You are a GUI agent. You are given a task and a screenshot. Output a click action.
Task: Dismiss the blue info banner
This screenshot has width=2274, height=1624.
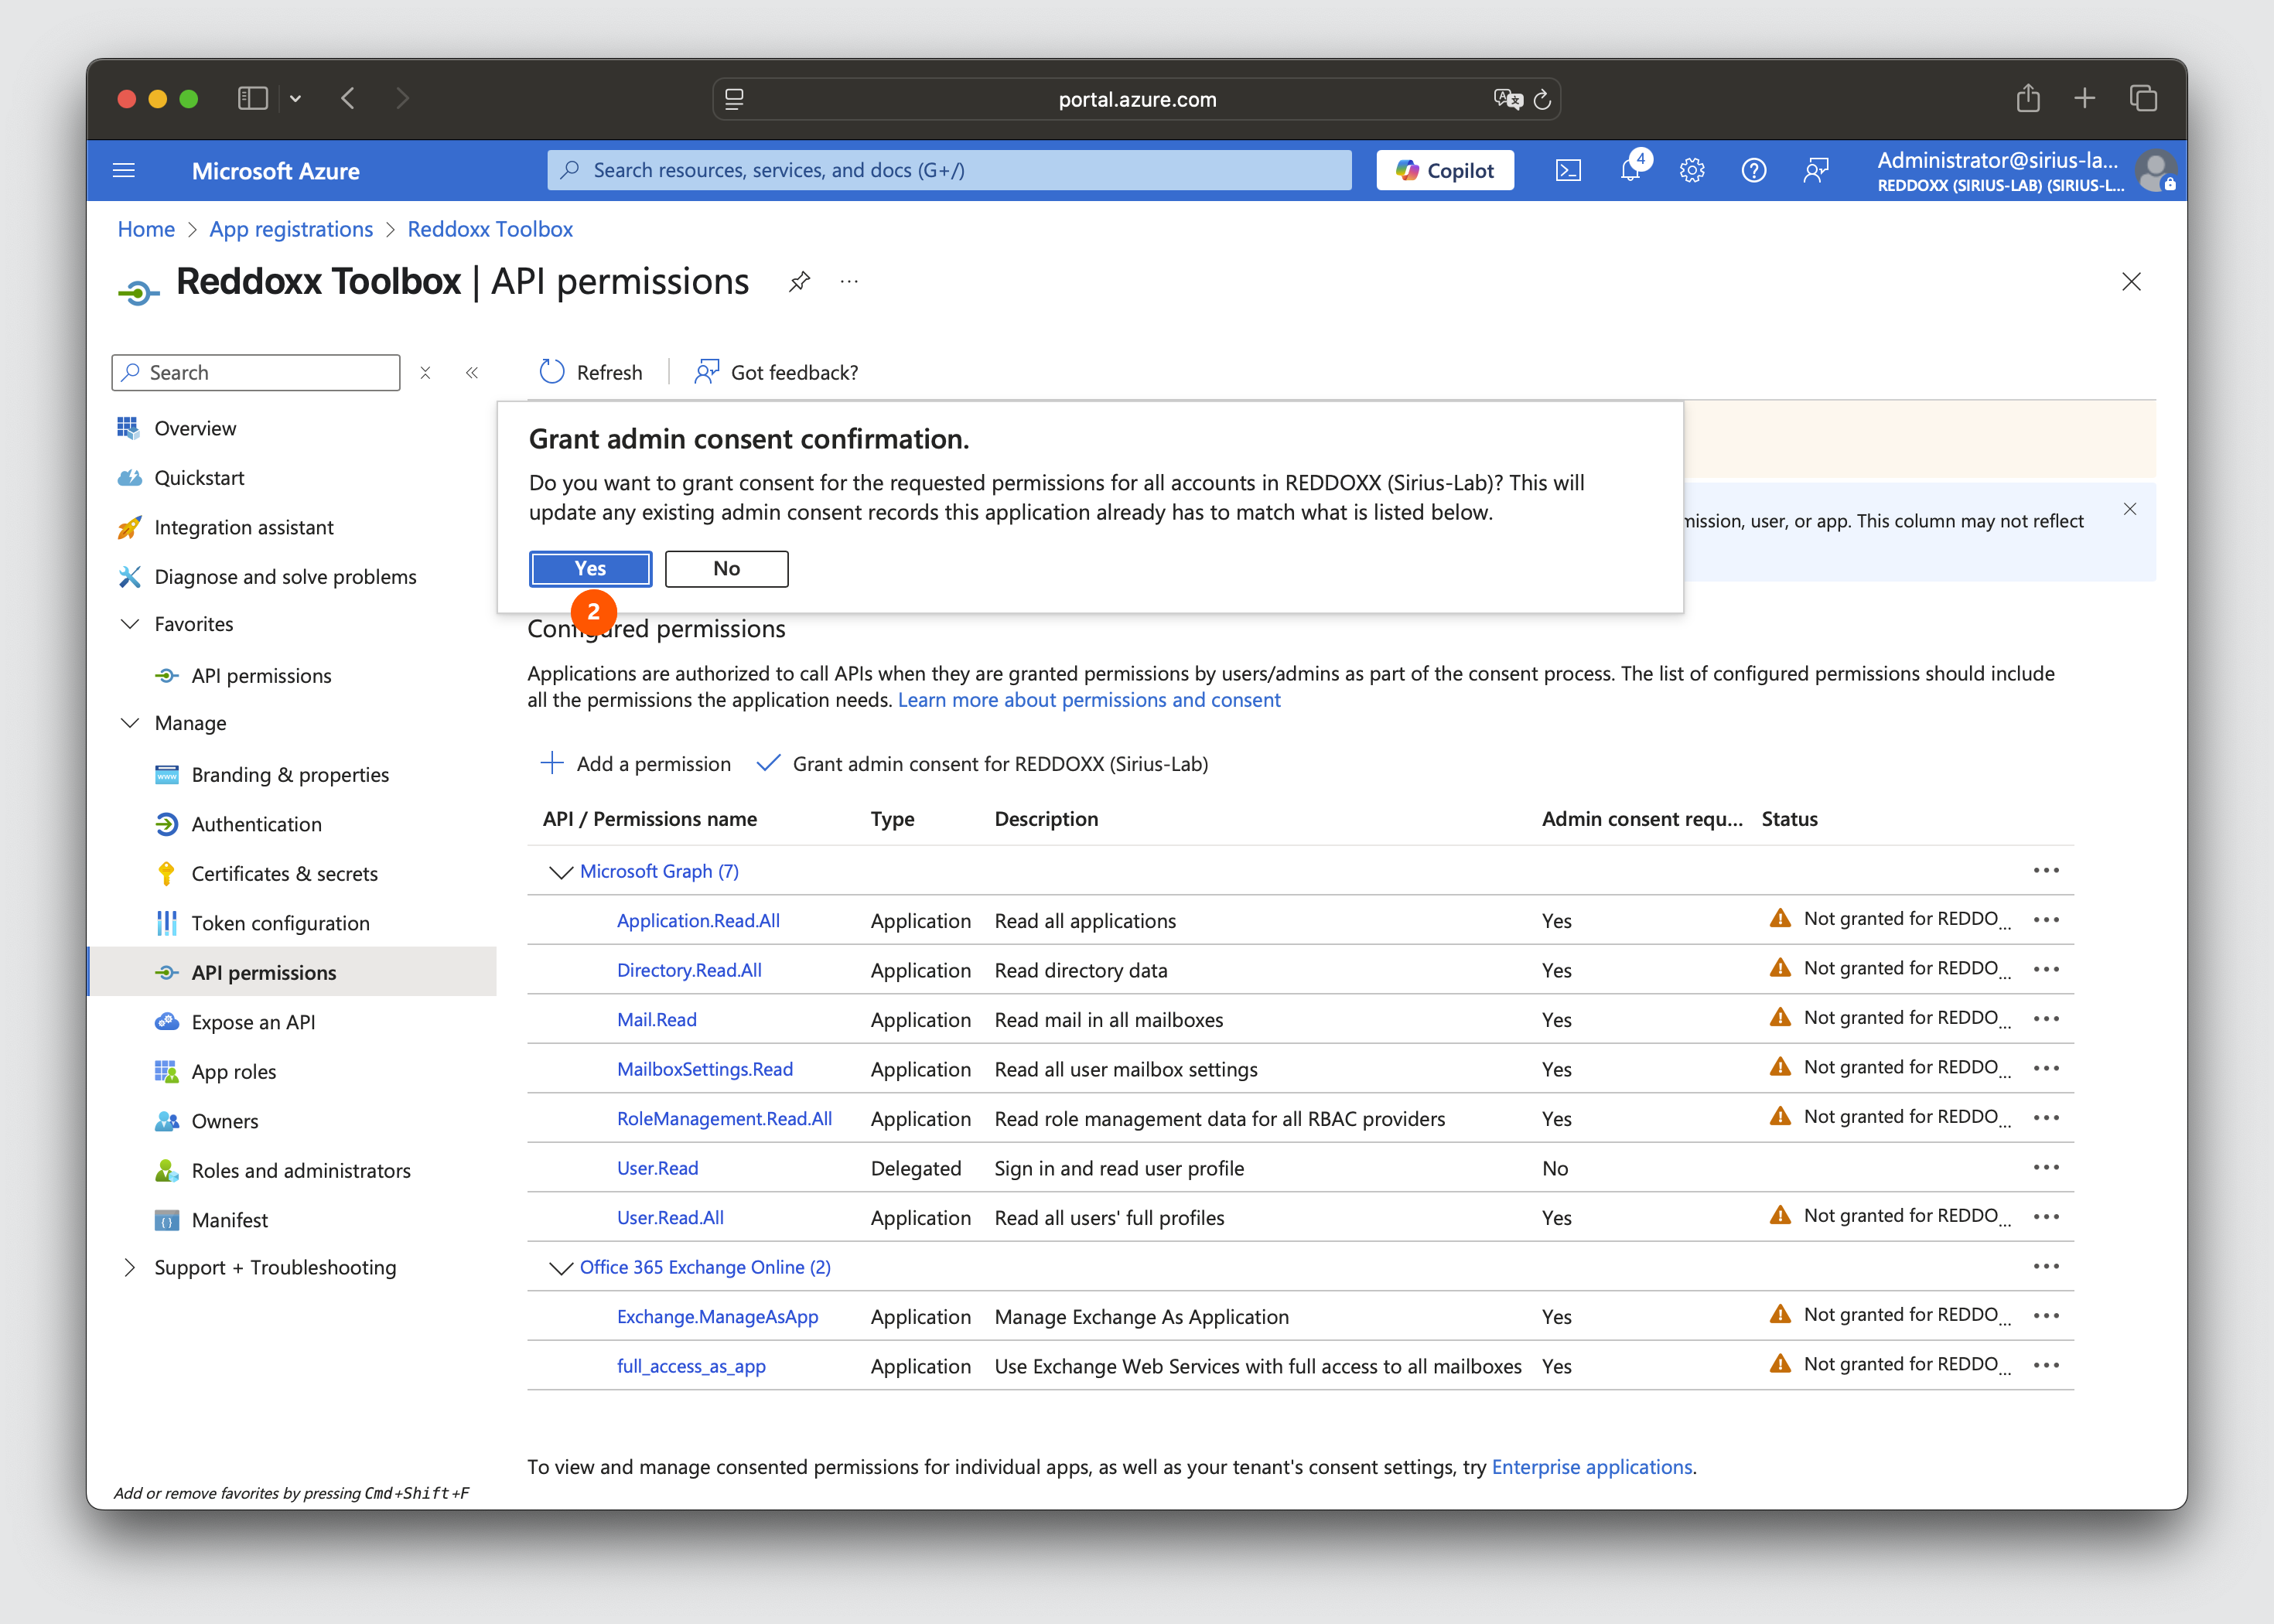pyautogui.click(x=2130, y=510)
